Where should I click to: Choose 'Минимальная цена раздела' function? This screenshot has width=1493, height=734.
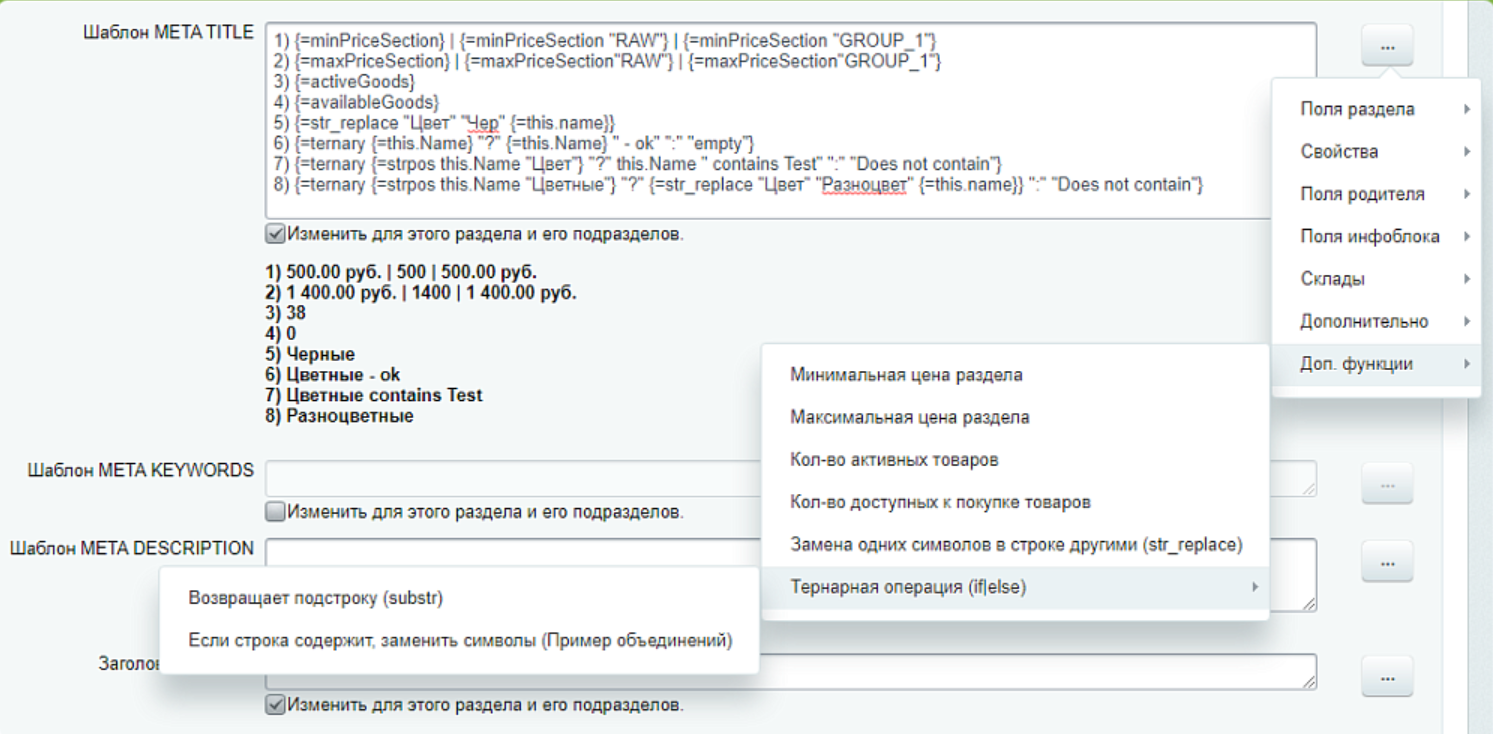coord(1015,376)
